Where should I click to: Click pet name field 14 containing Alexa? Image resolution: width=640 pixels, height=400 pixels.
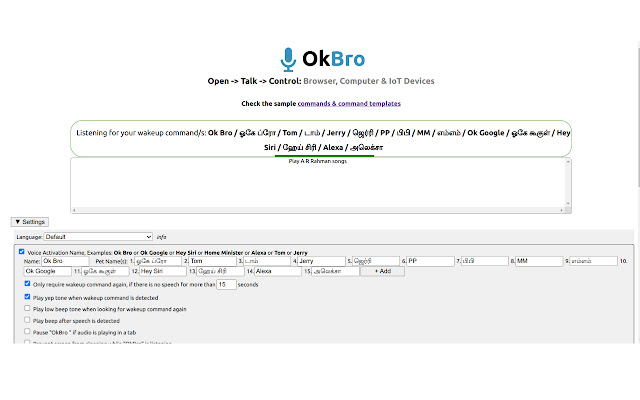coord(278,271)
